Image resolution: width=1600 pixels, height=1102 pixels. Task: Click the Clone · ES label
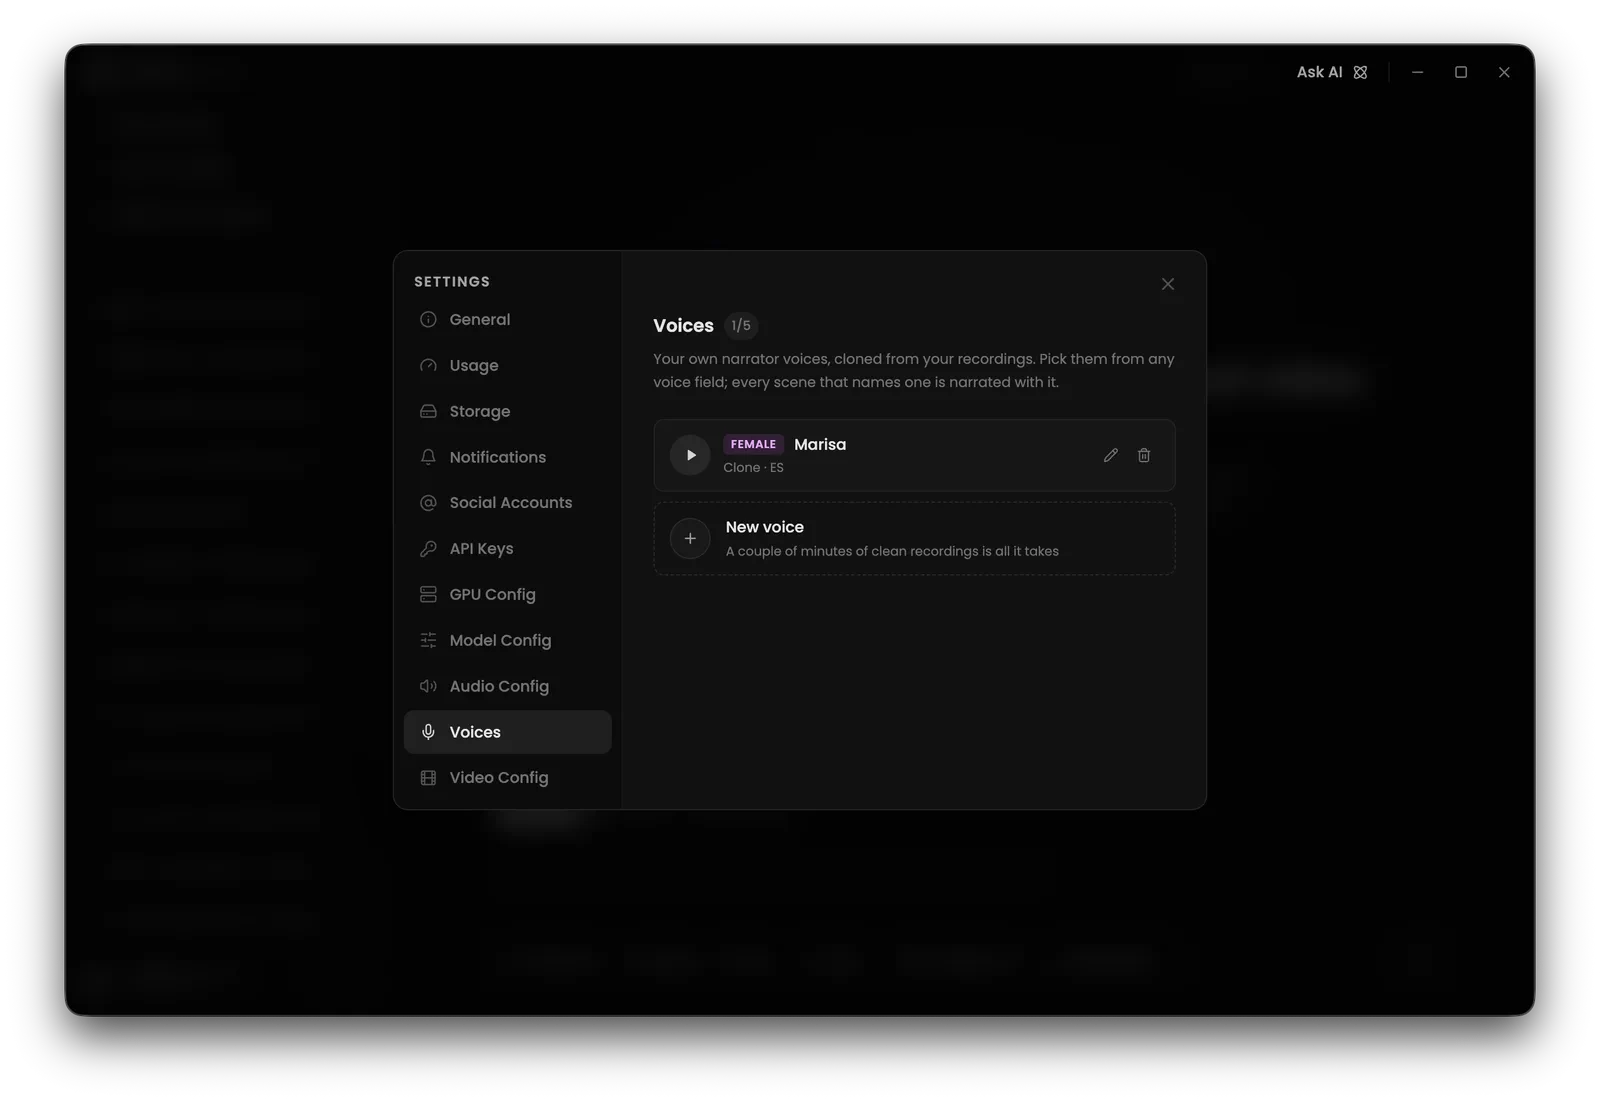[753, 468]
